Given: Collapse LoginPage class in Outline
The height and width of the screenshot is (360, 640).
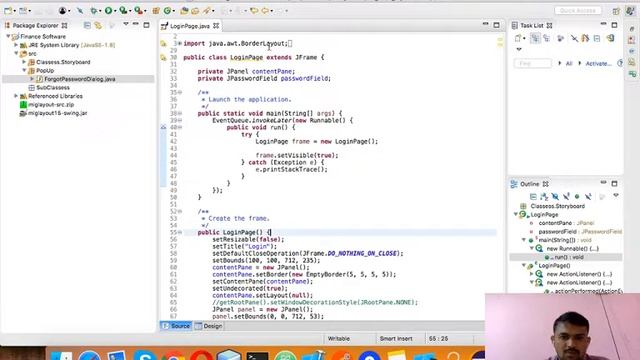Looking at the screenshot, I should click(x=516, y=214).
